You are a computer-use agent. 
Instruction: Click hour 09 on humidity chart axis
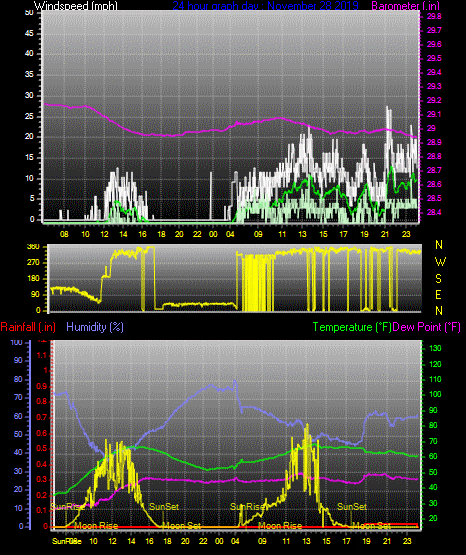pos(262,541)
